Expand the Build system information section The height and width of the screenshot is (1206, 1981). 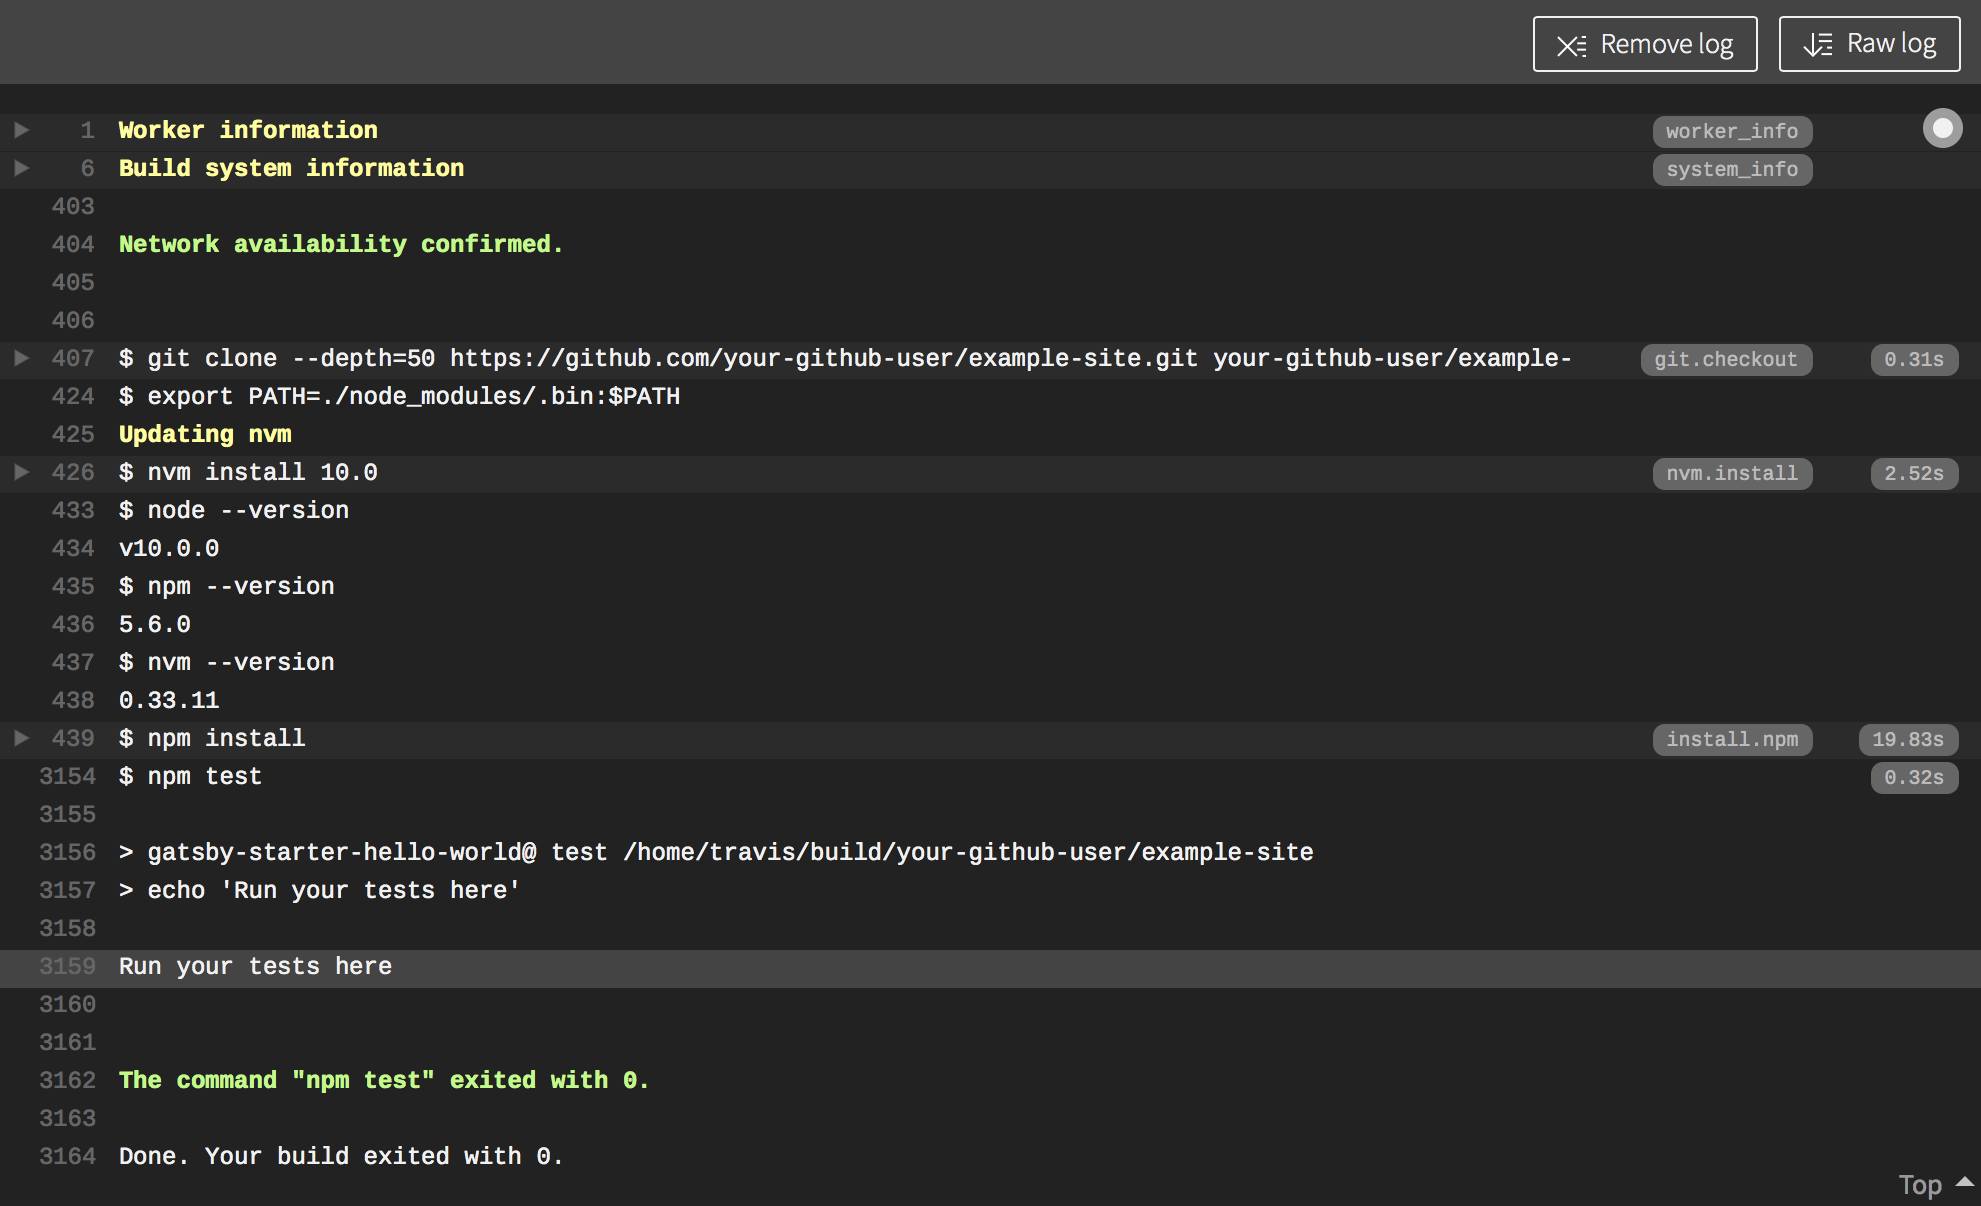[21, 167]
